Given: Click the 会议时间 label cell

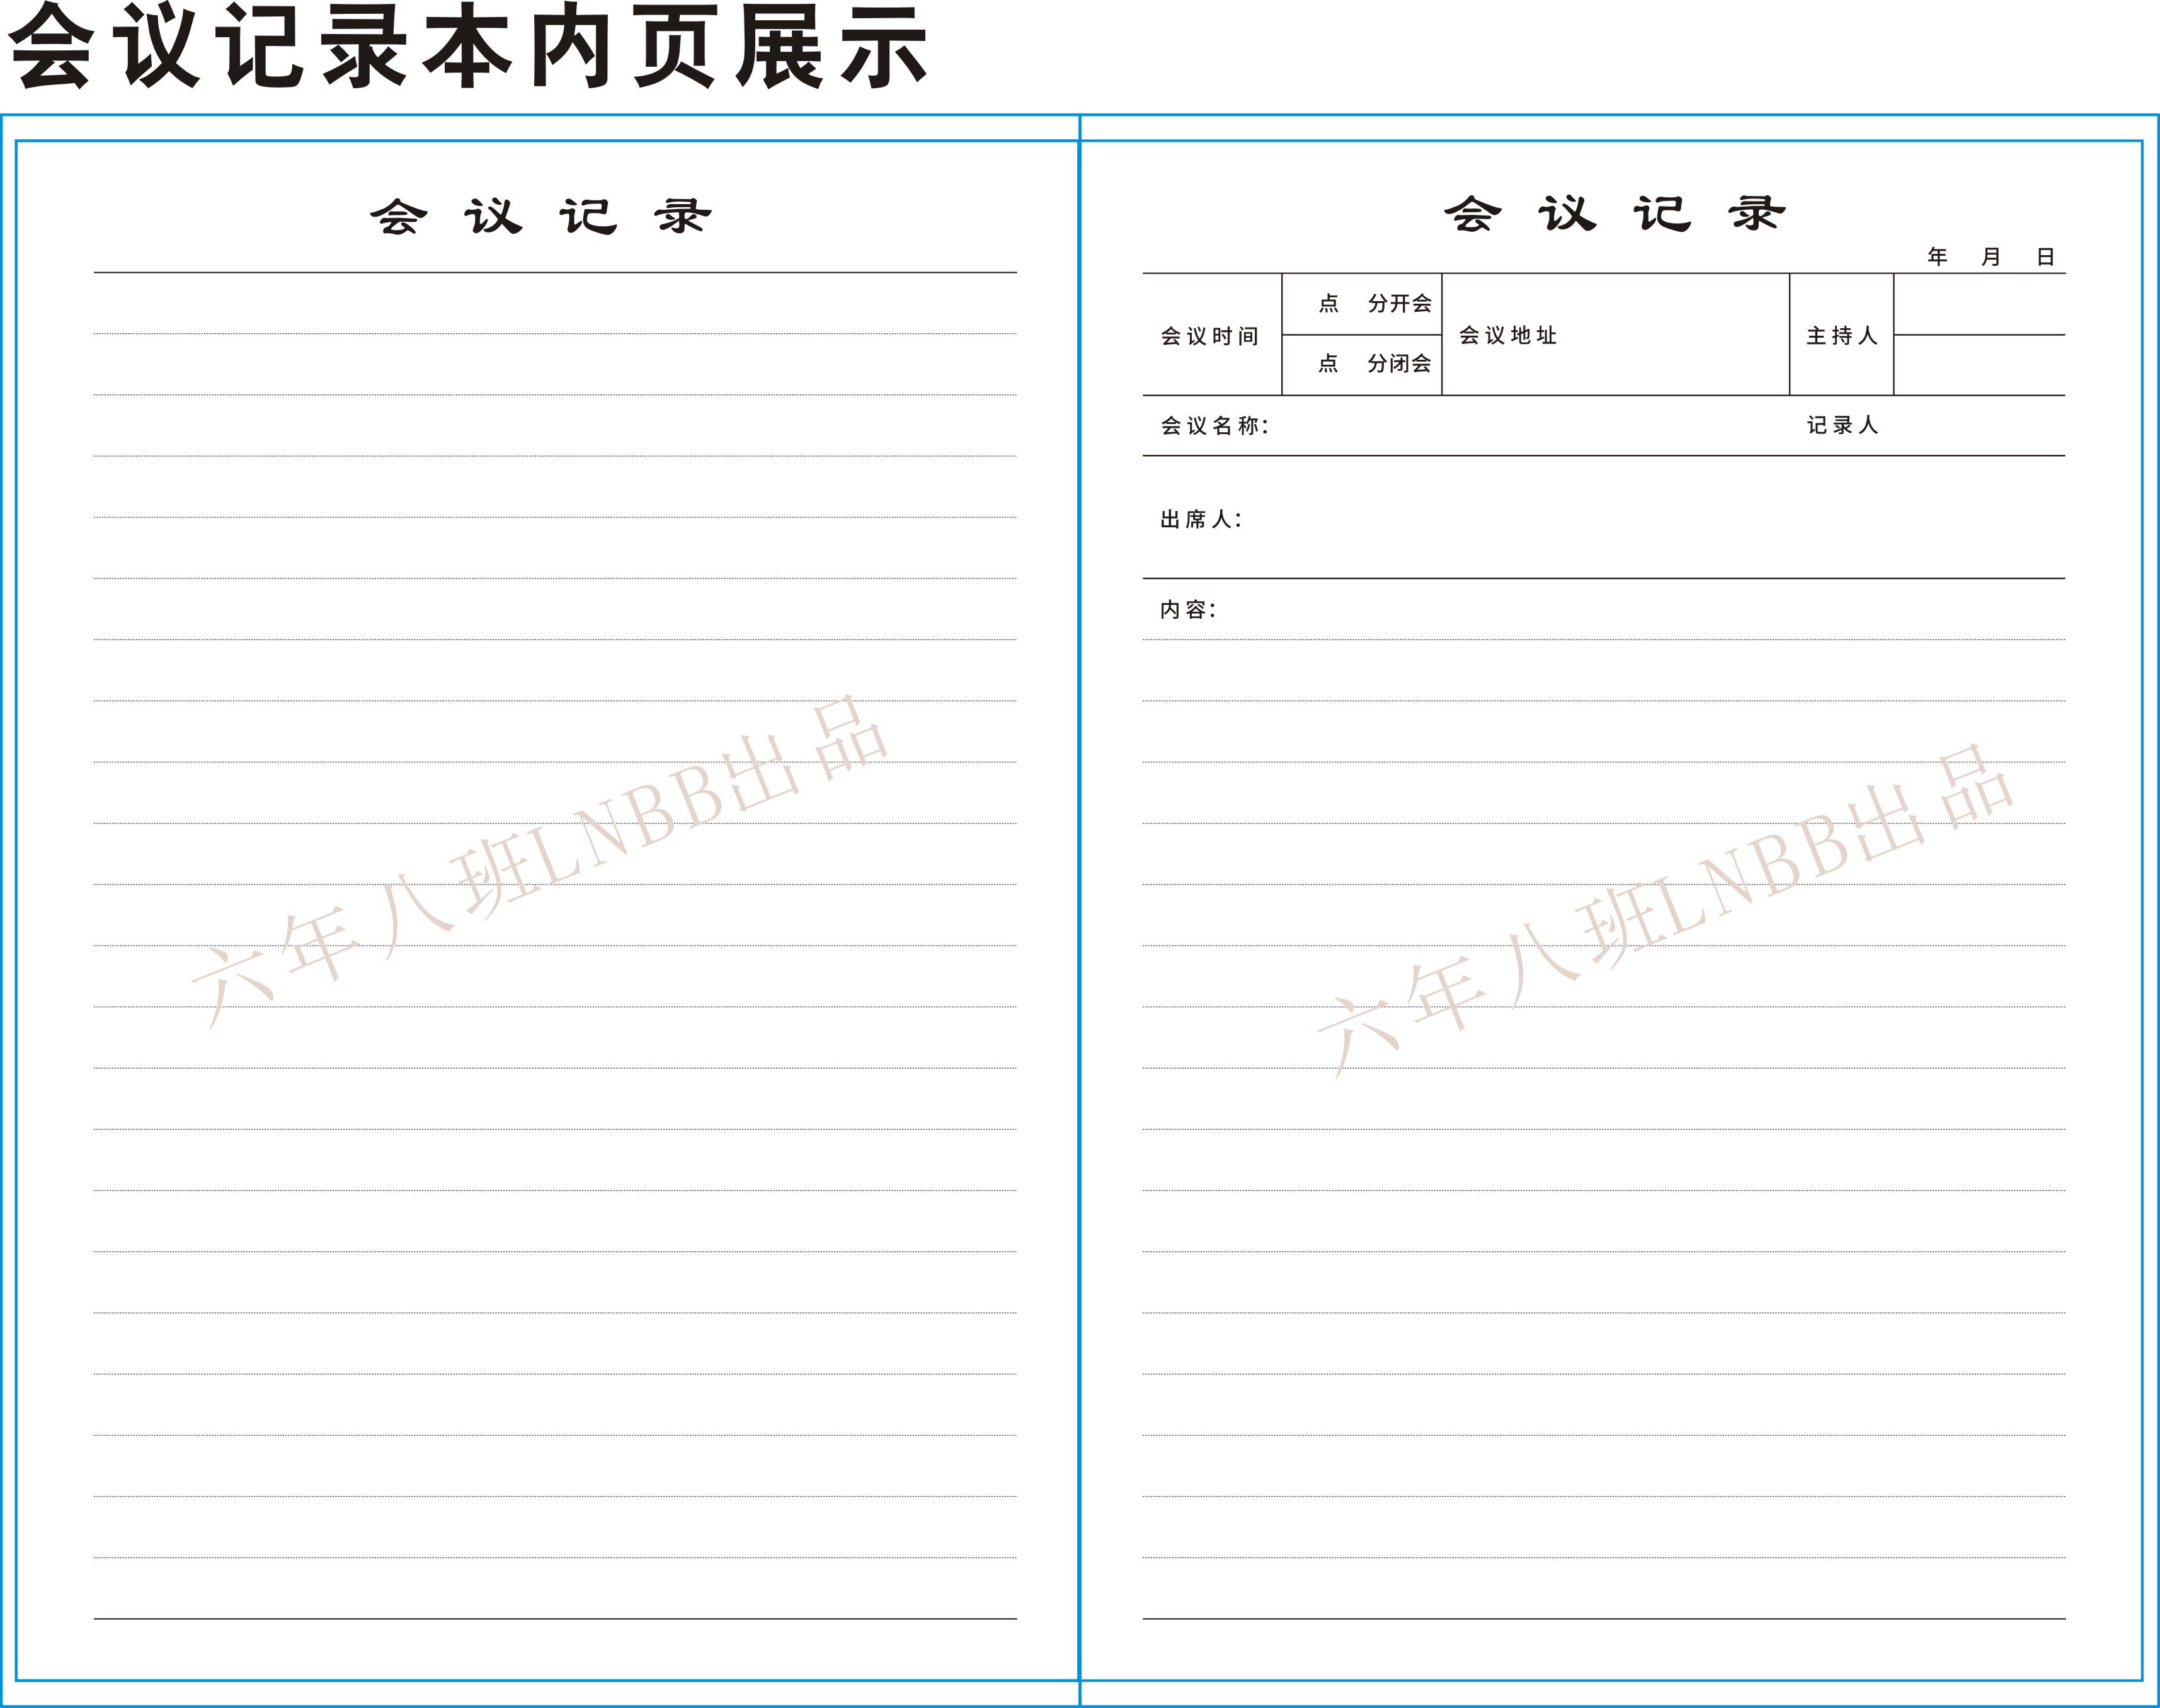Looking at the screenshot, I should [x=1210, y=336].
